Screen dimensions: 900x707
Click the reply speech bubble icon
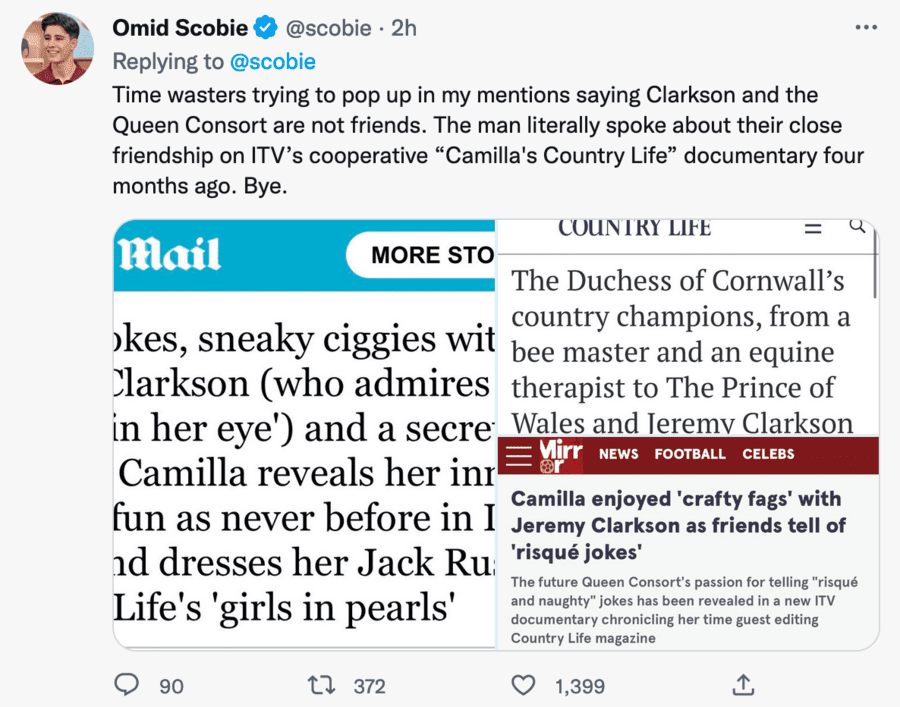click(x=126, y=685)
